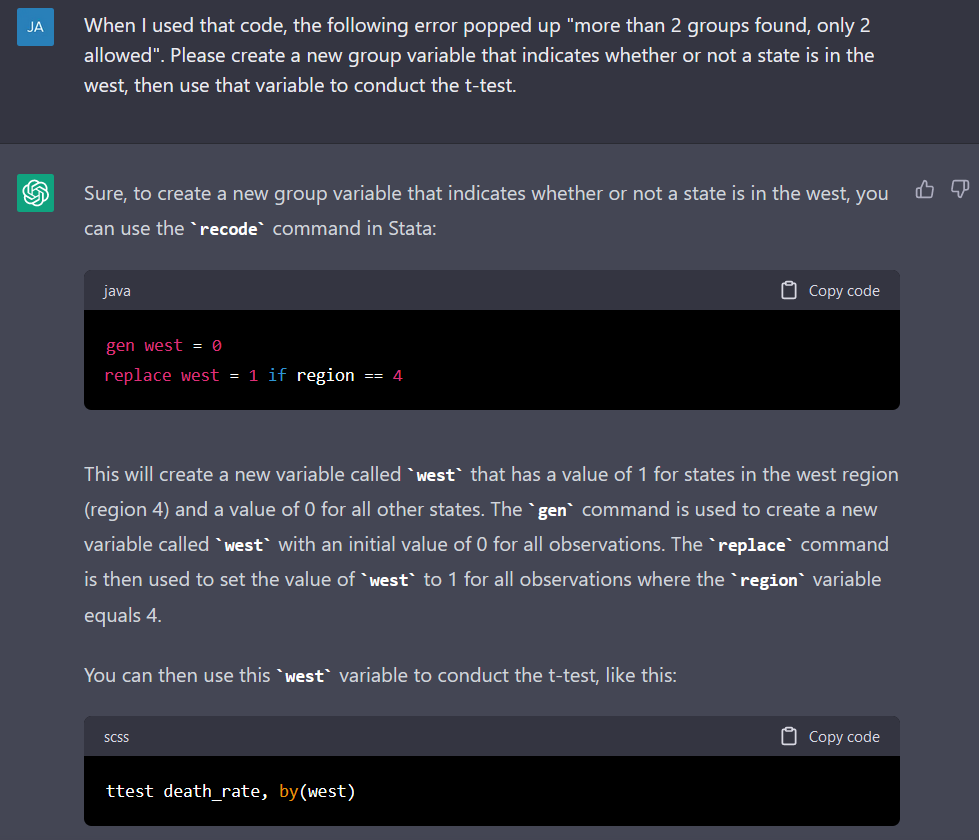The width and height of the screenshot is (979, 840).
Task: Click the thumbs down feedback icon
Action: [960, 189]
